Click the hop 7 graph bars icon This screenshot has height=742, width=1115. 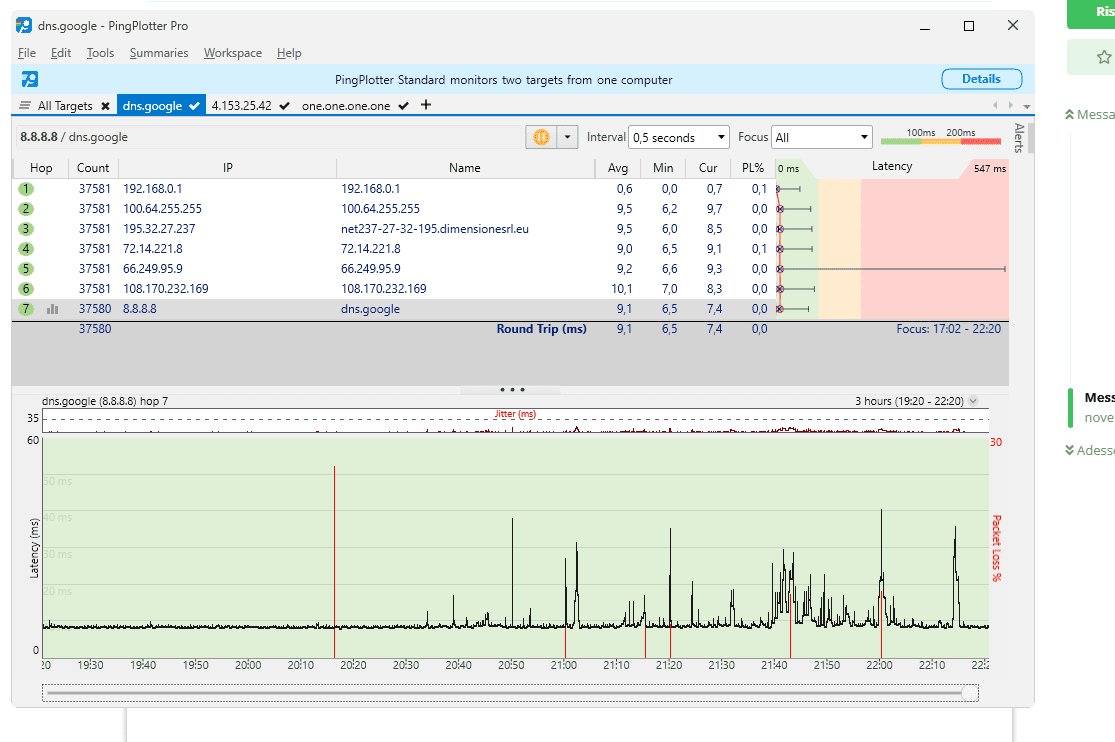52,309
